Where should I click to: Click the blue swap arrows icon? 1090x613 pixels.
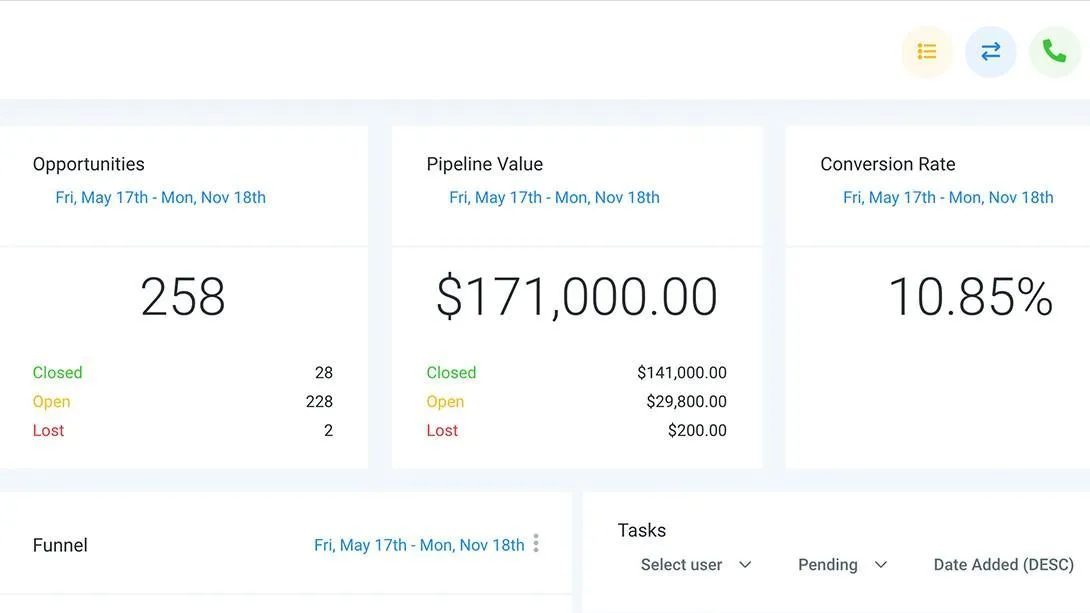tap(991, 51)
